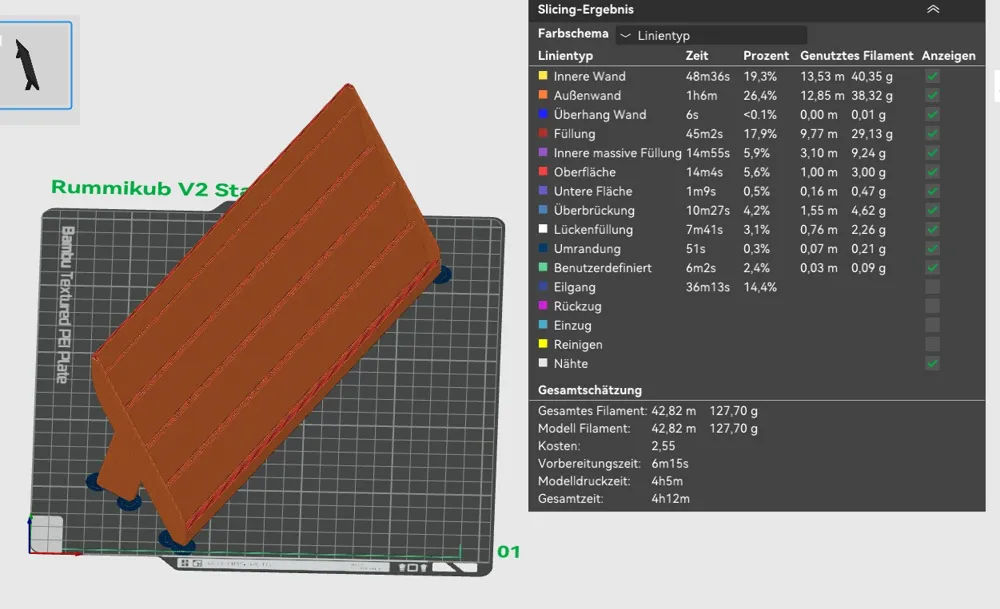
Task: Click the Linientyp column header
Action: tap(565, 55)
